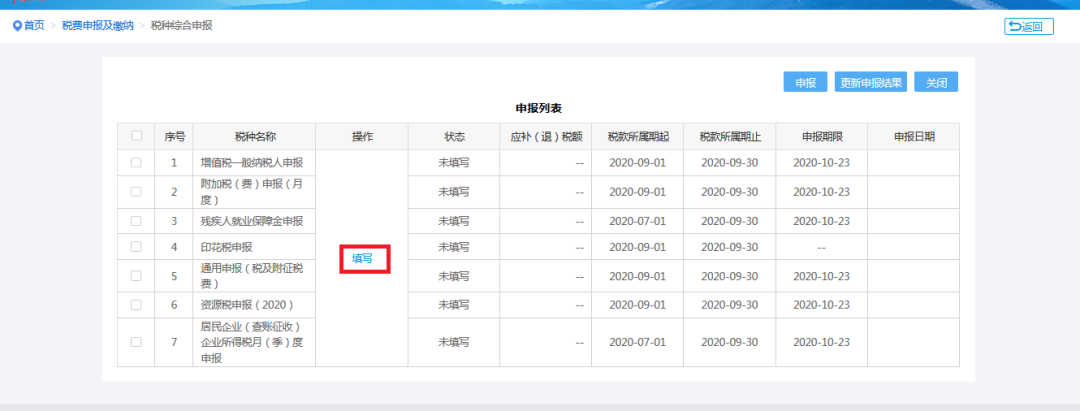
Task: Click the 首页 breadcrumb location icon
Action: coord(17,26)
